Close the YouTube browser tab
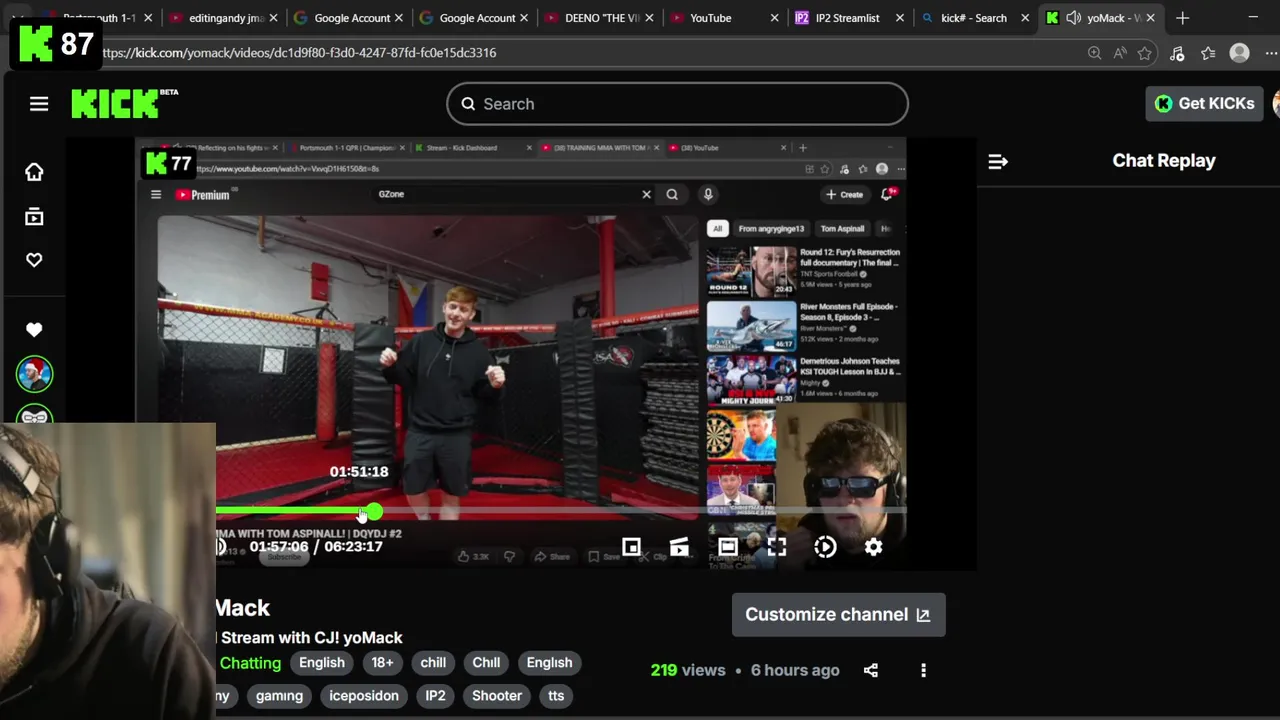Image resolution: width=1280 pixels, height=720 pixels. (x=774, y=18)
